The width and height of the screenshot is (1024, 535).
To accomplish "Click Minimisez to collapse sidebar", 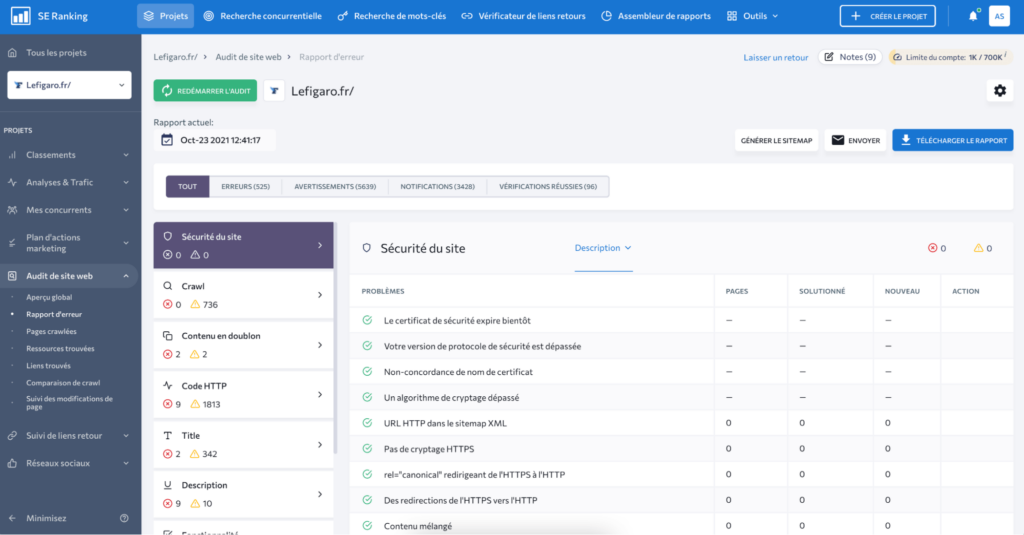I will pyautogui.click(x=46, y=518).
